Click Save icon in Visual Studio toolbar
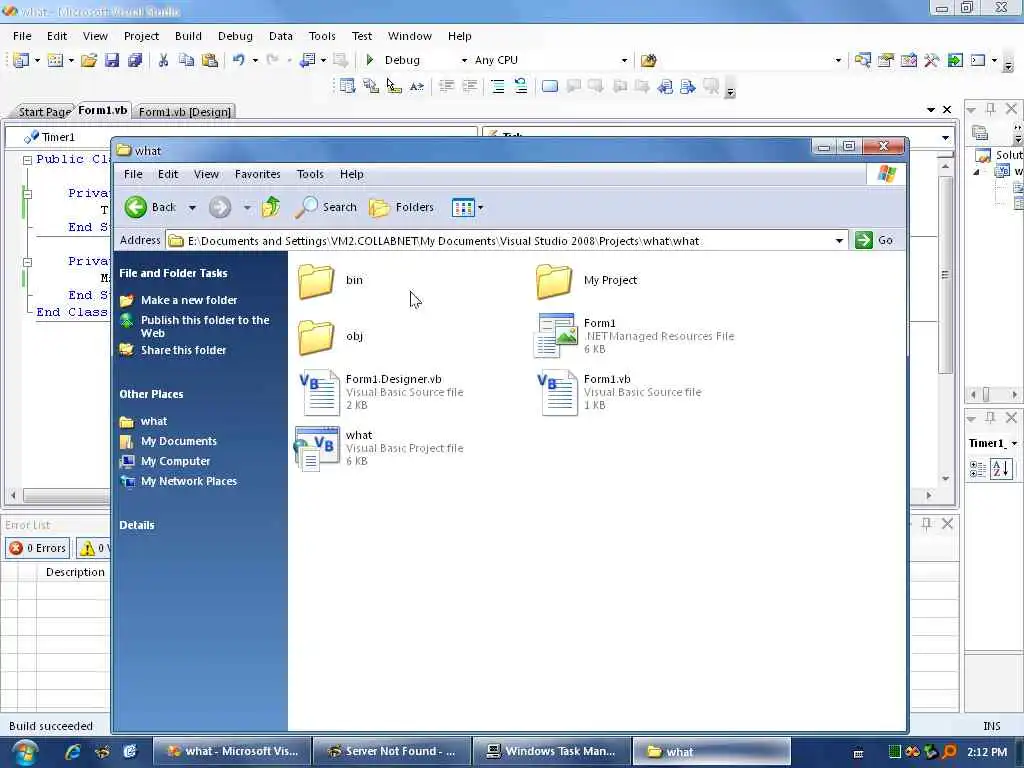This screenshot has width=1024, height=768. (x=112, y=60)
